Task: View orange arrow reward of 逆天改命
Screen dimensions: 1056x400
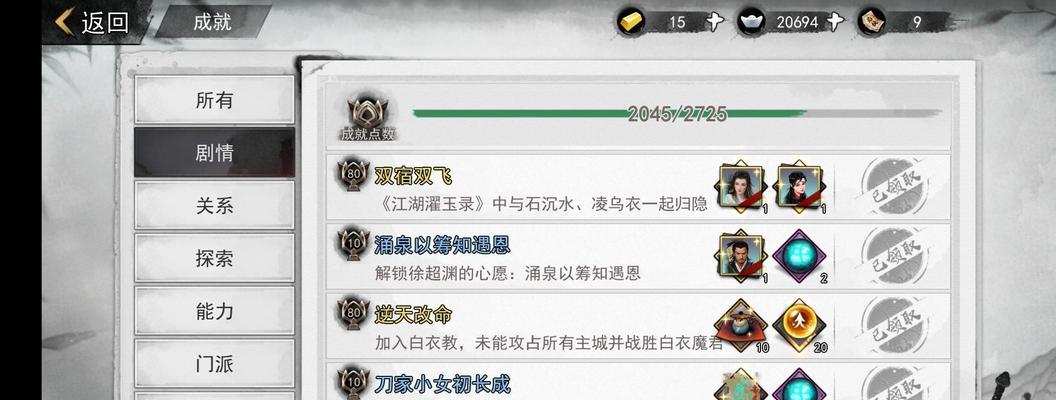Action: 799,325
